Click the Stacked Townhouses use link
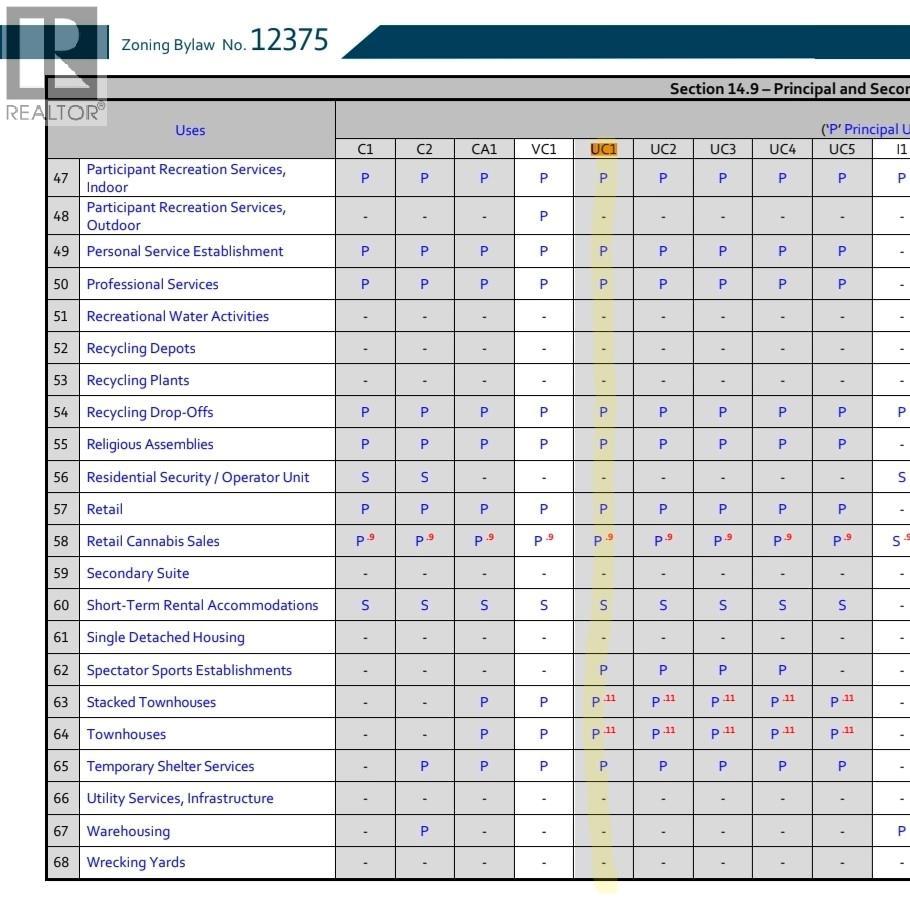Image resolution: width=910 pixels, height=906 pixels. [x=151, y=702]
